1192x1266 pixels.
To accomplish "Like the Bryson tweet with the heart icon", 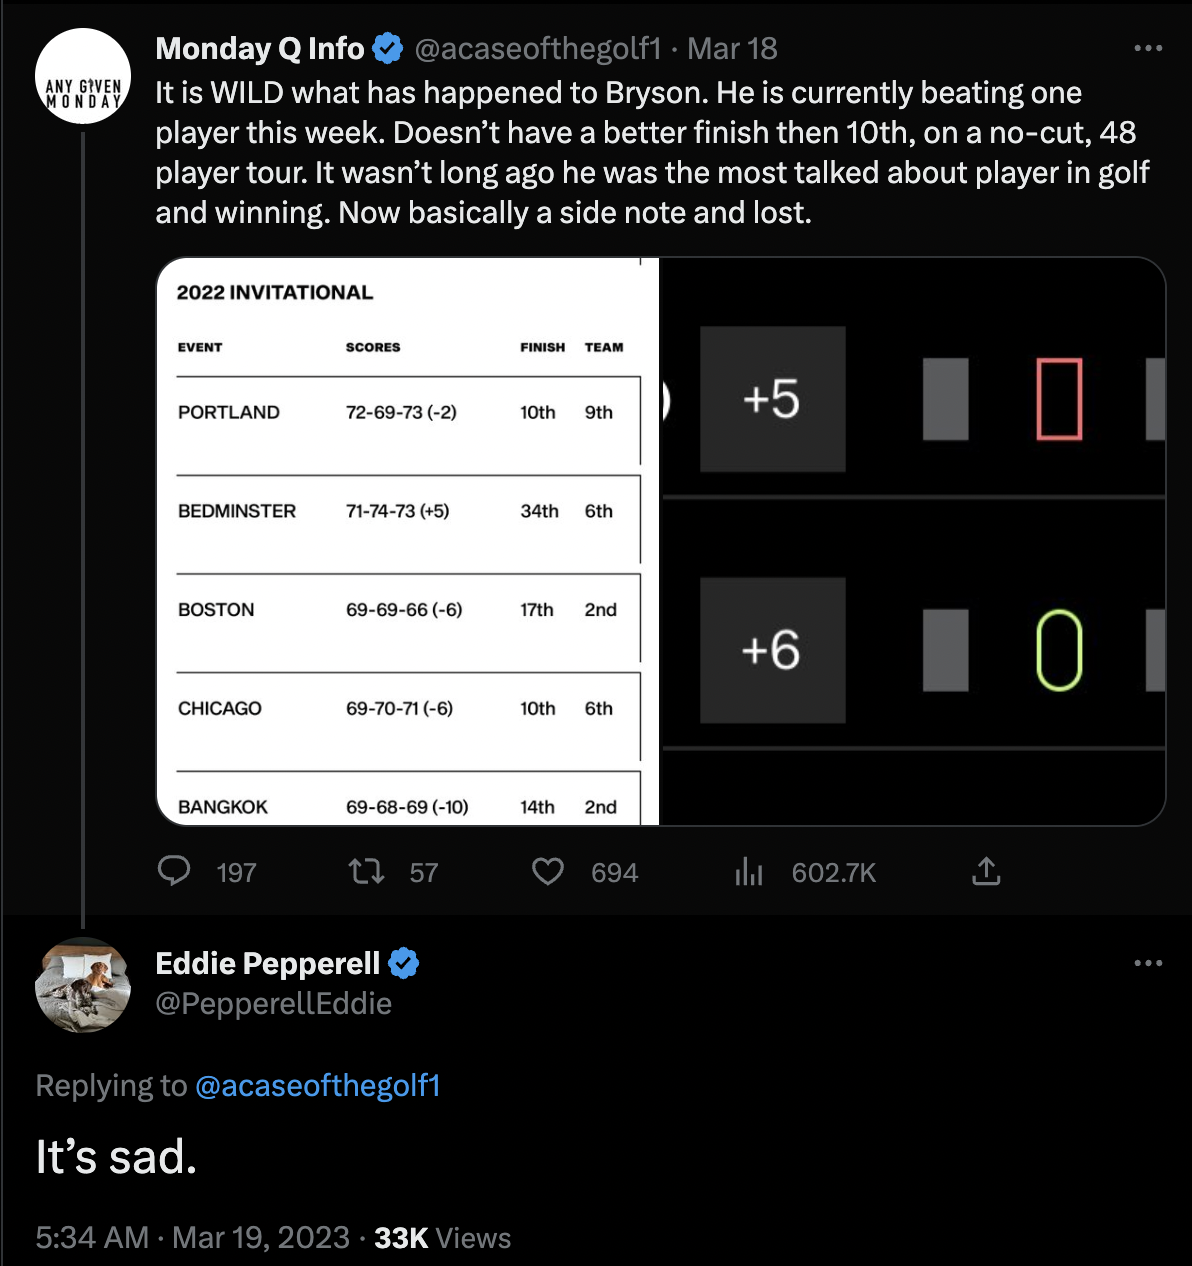I will [x=547, y=872].
